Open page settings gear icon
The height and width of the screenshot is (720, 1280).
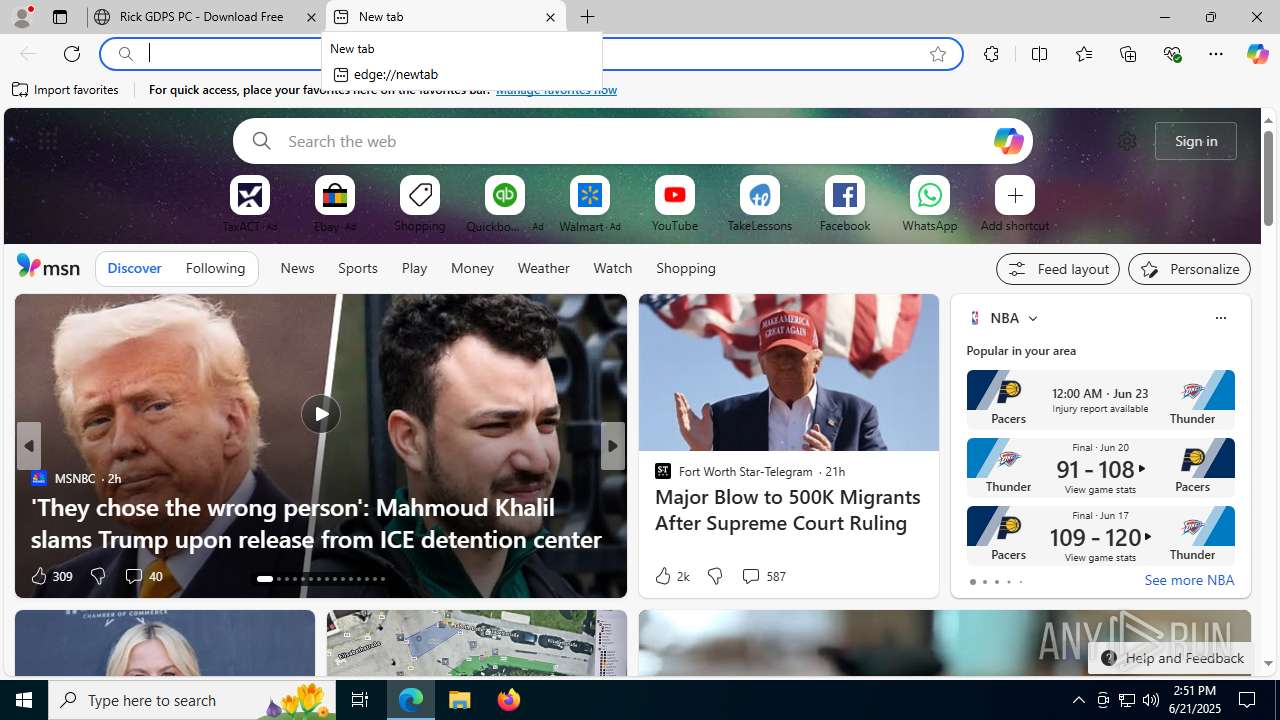click(x=1127, y=141)
